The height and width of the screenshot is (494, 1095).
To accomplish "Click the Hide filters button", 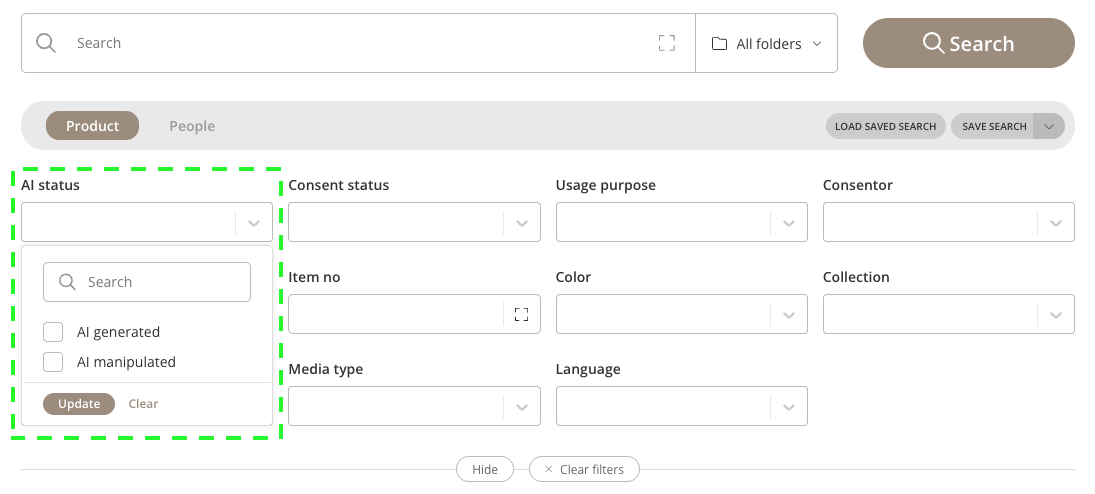I will 485,470.
